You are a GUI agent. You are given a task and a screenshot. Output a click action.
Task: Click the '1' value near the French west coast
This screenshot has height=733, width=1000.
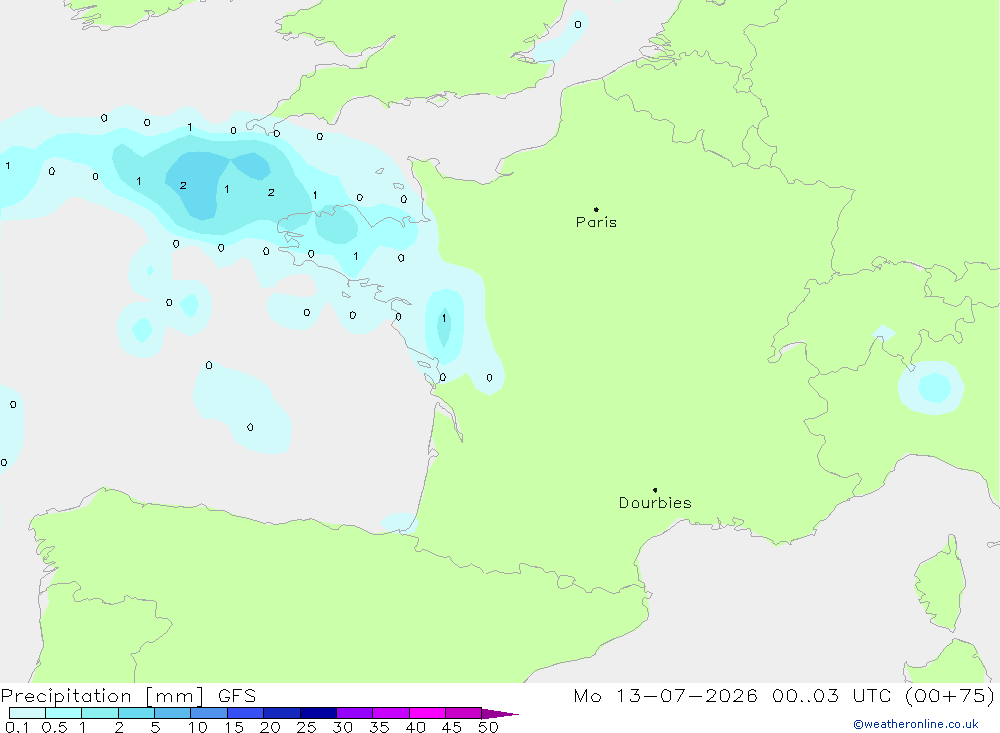[444, 318]
